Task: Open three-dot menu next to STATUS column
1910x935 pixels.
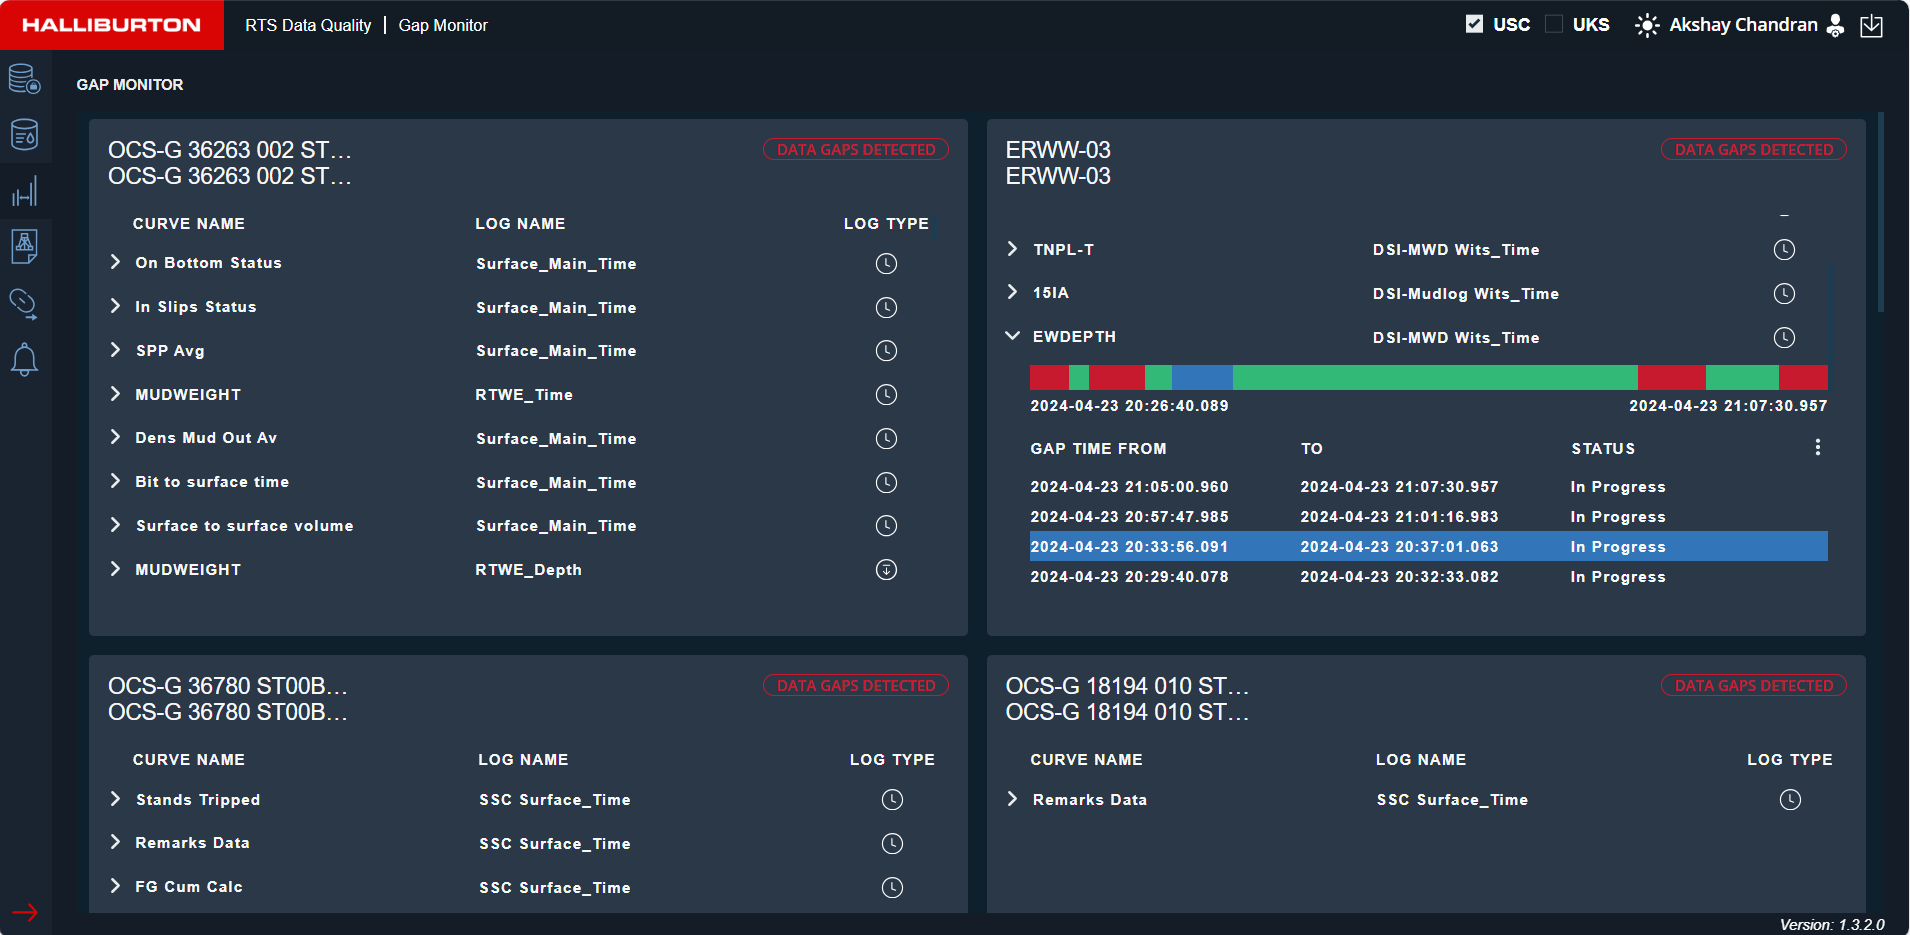Action: [x=1817, y=448]
